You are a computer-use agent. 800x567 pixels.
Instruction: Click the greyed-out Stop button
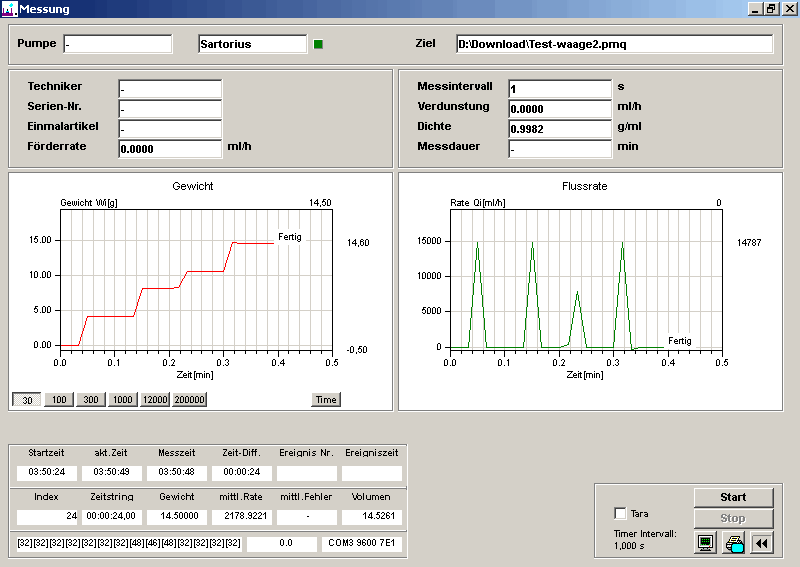(x=733, y=518)
